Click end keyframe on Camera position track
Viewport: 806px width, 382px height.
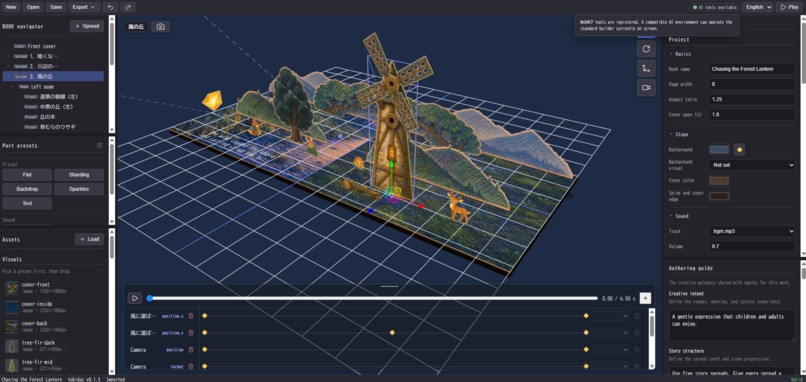tap(586, 350)
